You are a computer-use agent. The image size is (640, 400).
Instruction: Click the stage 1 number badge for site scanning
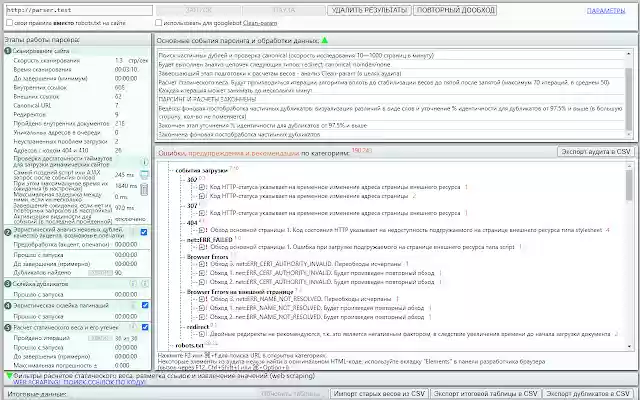[x=8, y=51]
